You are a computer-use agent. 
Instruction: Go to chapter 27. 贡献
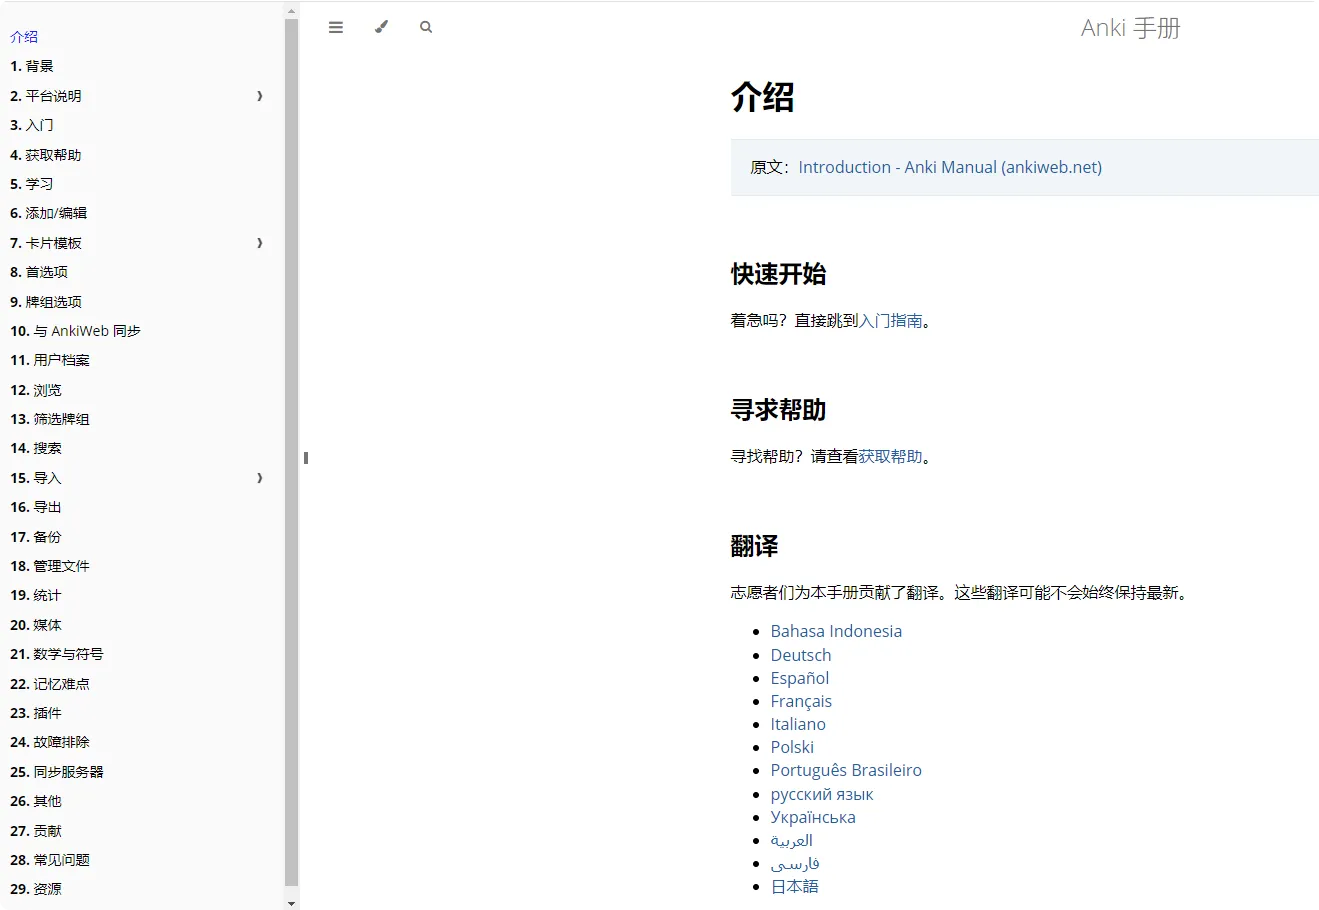36,831
